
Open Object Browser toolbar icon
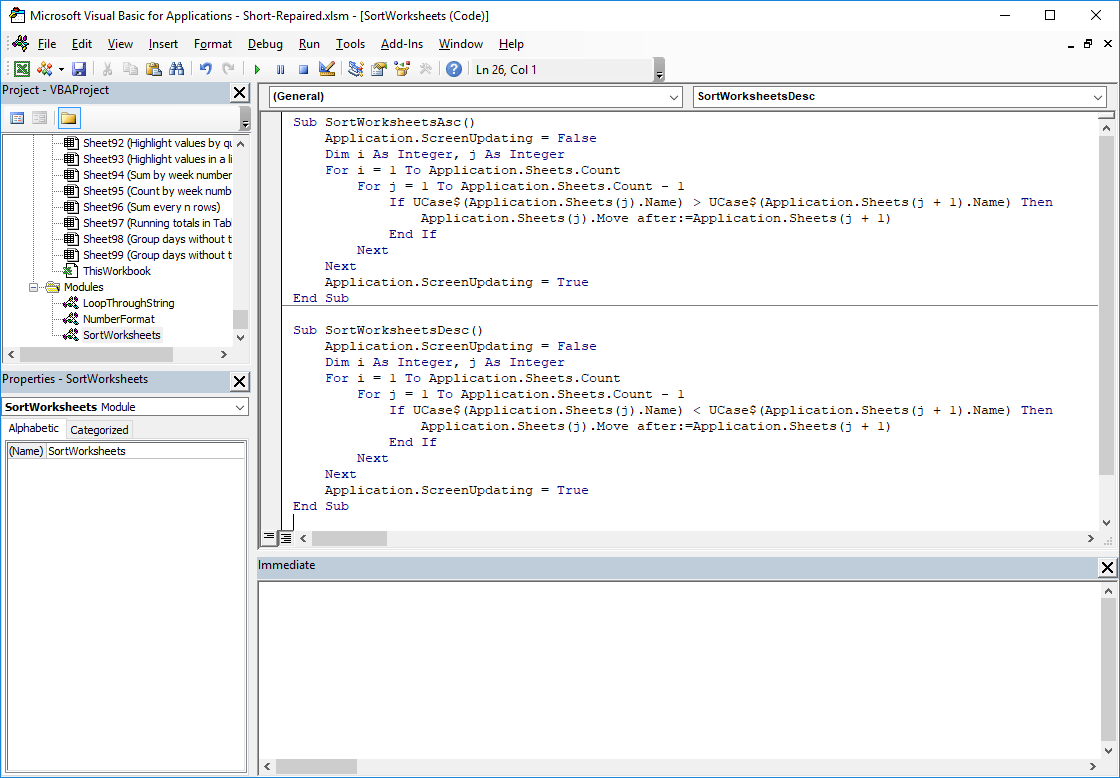pyautogui.click(x=402, y=69)
